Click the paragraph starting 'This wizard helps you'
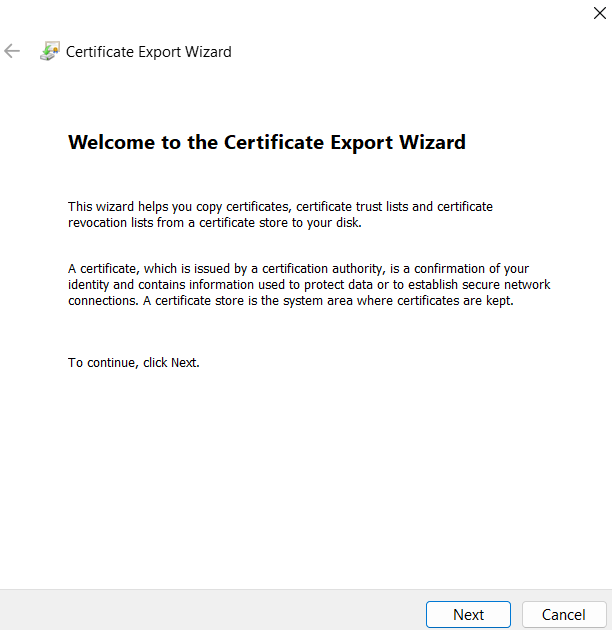Viewport: 612px width, 630px height. [x=280, y=215]
